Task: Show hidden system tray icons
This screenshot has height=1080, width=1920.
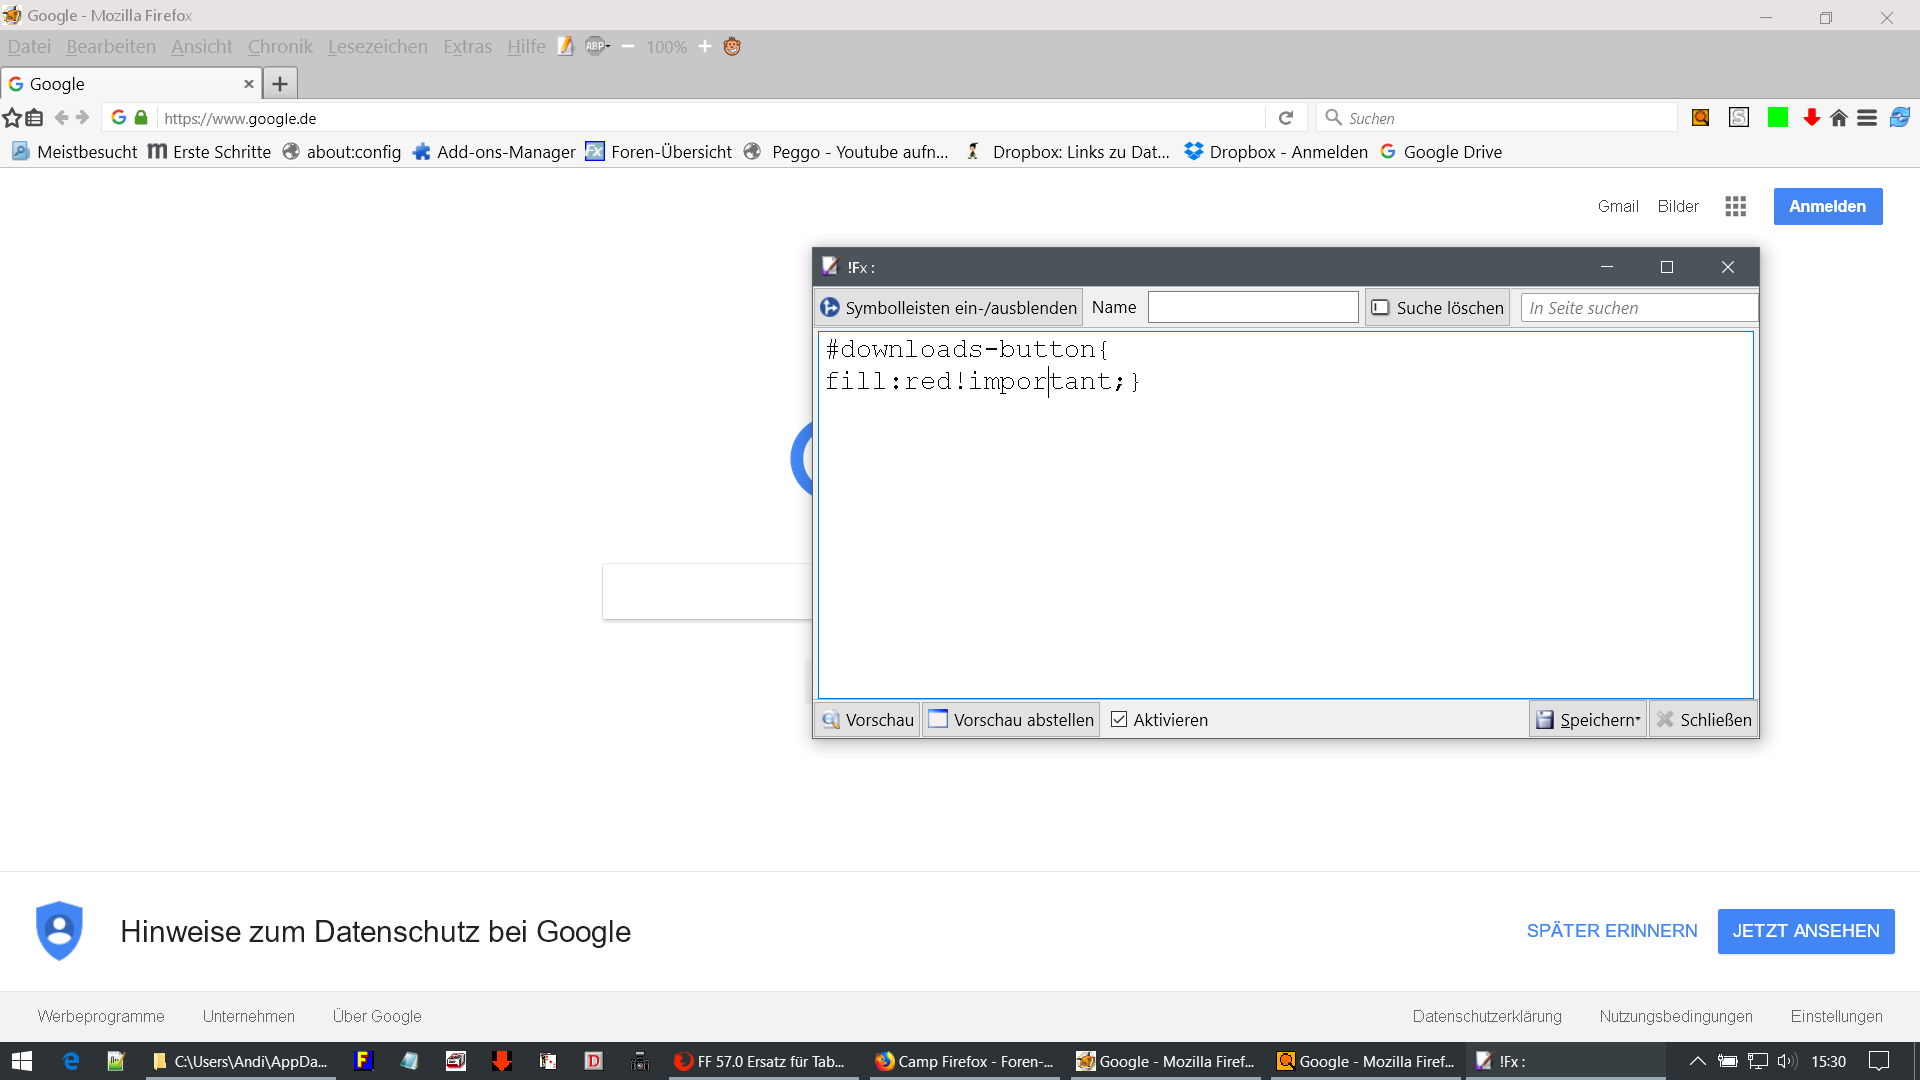Action: [x=1697, y=1061]
